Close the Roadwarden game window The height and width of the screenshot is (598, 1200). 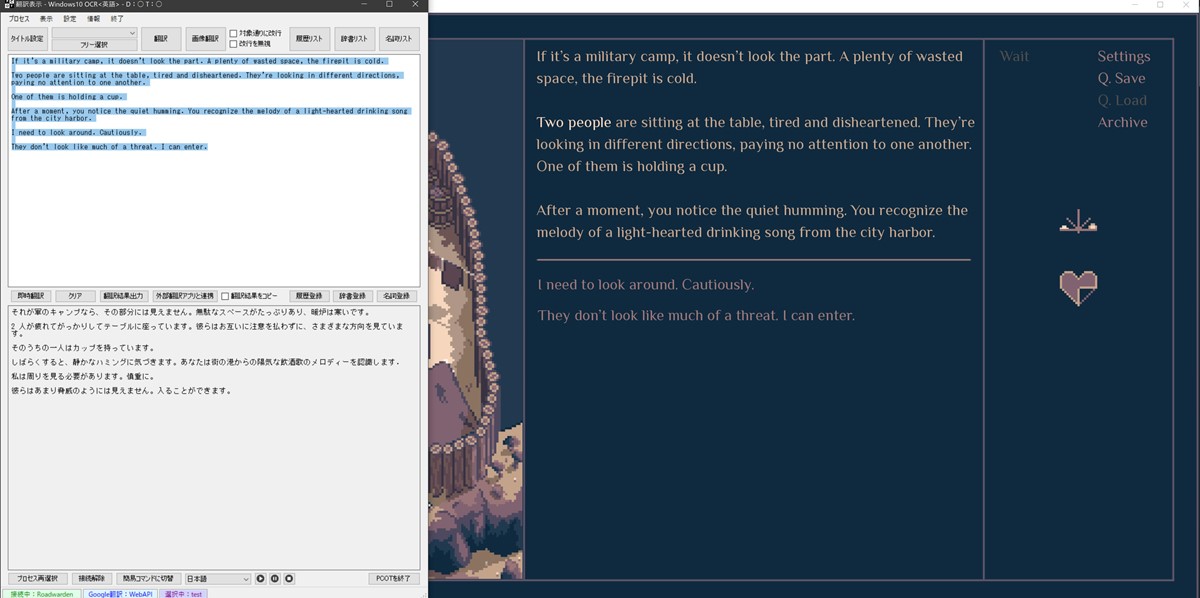[1187, 5]
